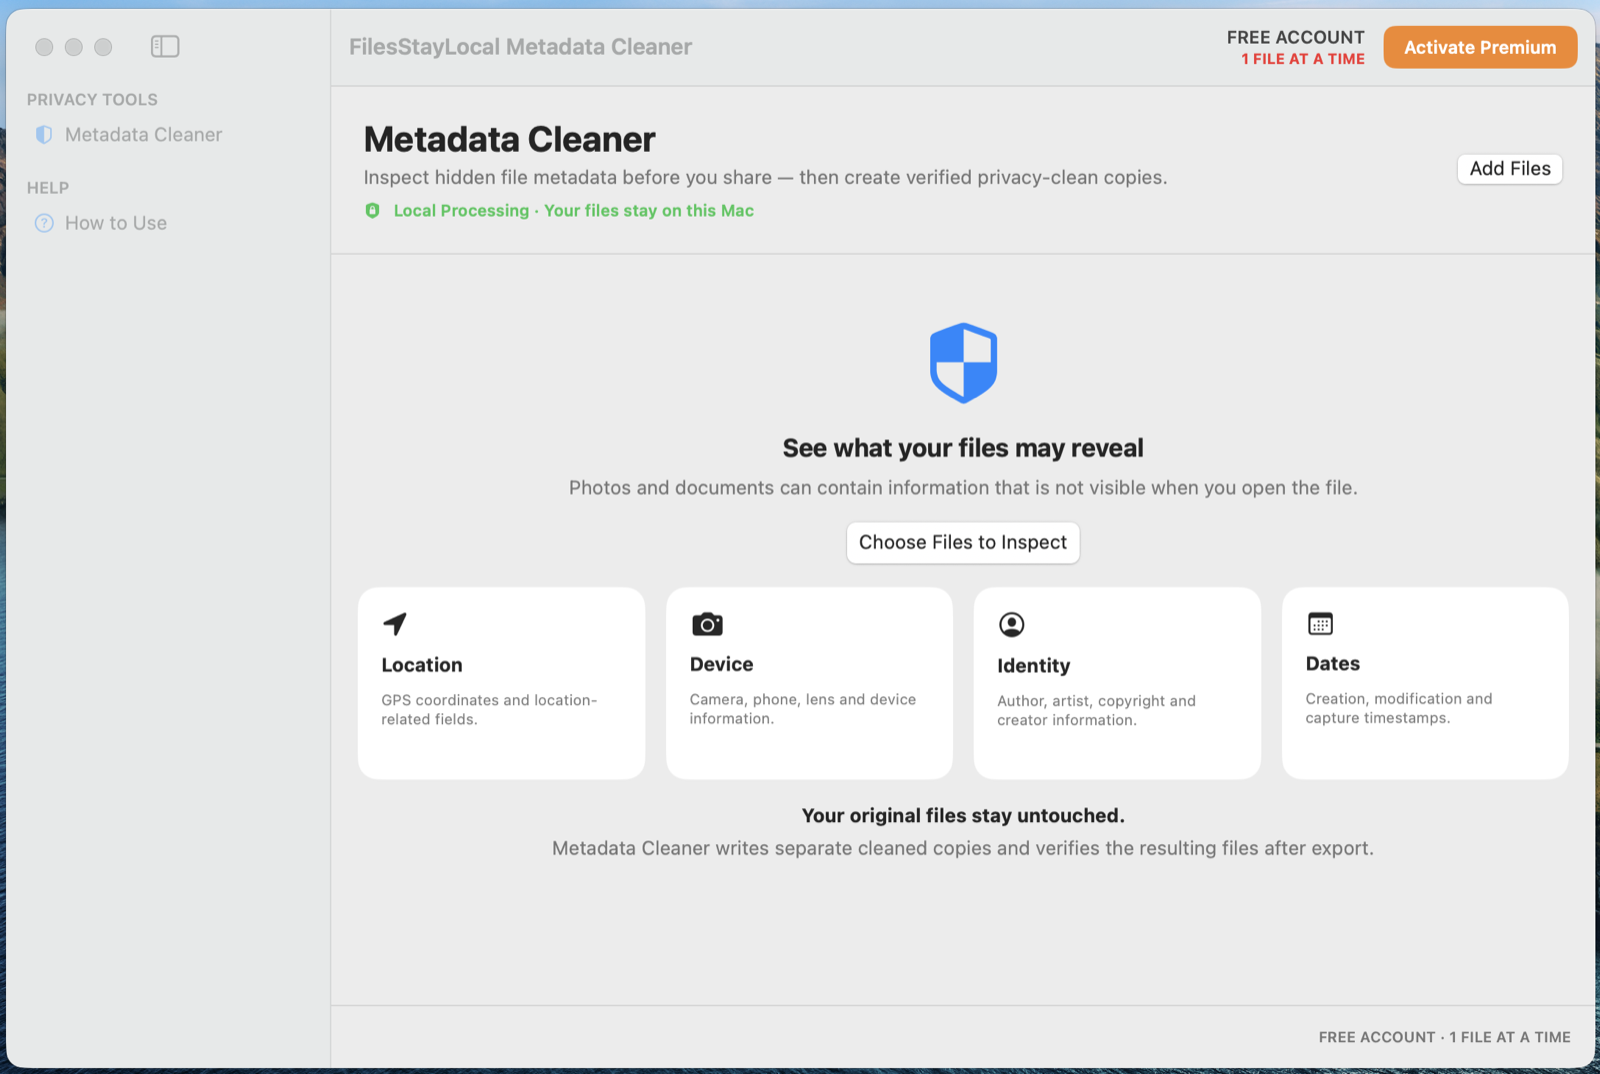Click 'Camera, phone, lens and device information.' text
1600x1074 pixels.
coord(803,708)
